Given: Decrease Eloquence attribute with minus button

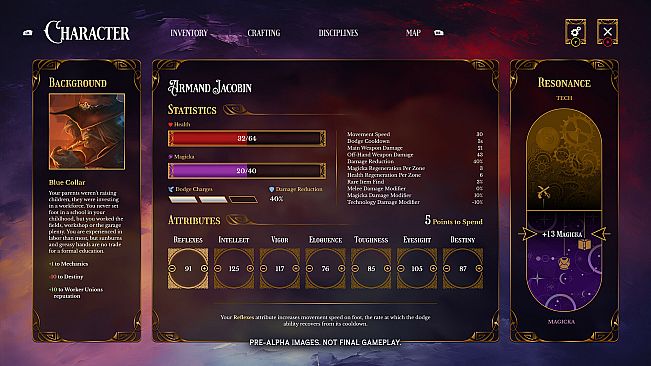Looking at the screenshot, I should [309, 268].
